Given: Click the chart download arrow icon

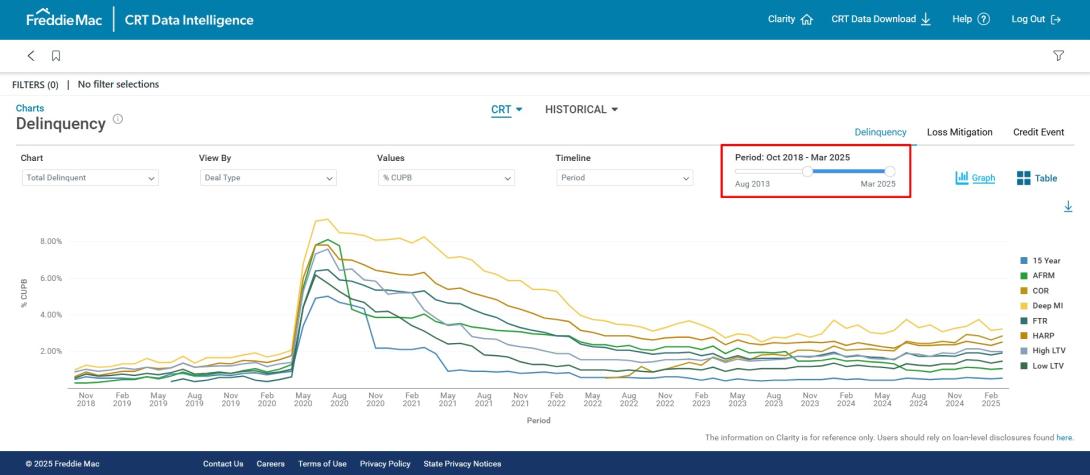Looking at the screenshot, I should [1067, 206].
